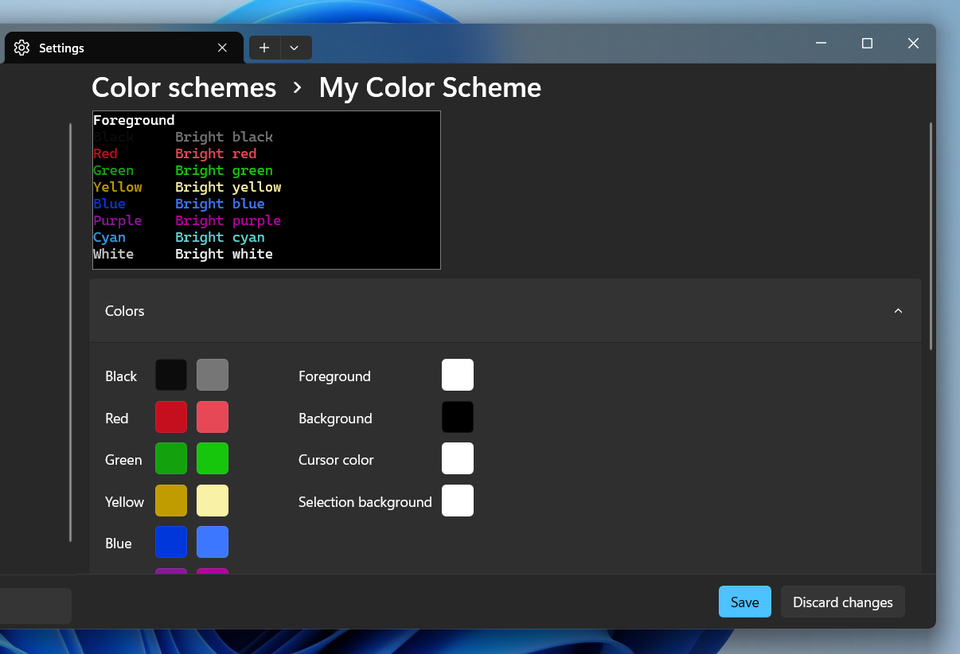Edit the Bright red color swatch
The image size is (960, 654).
coord(212,417)
